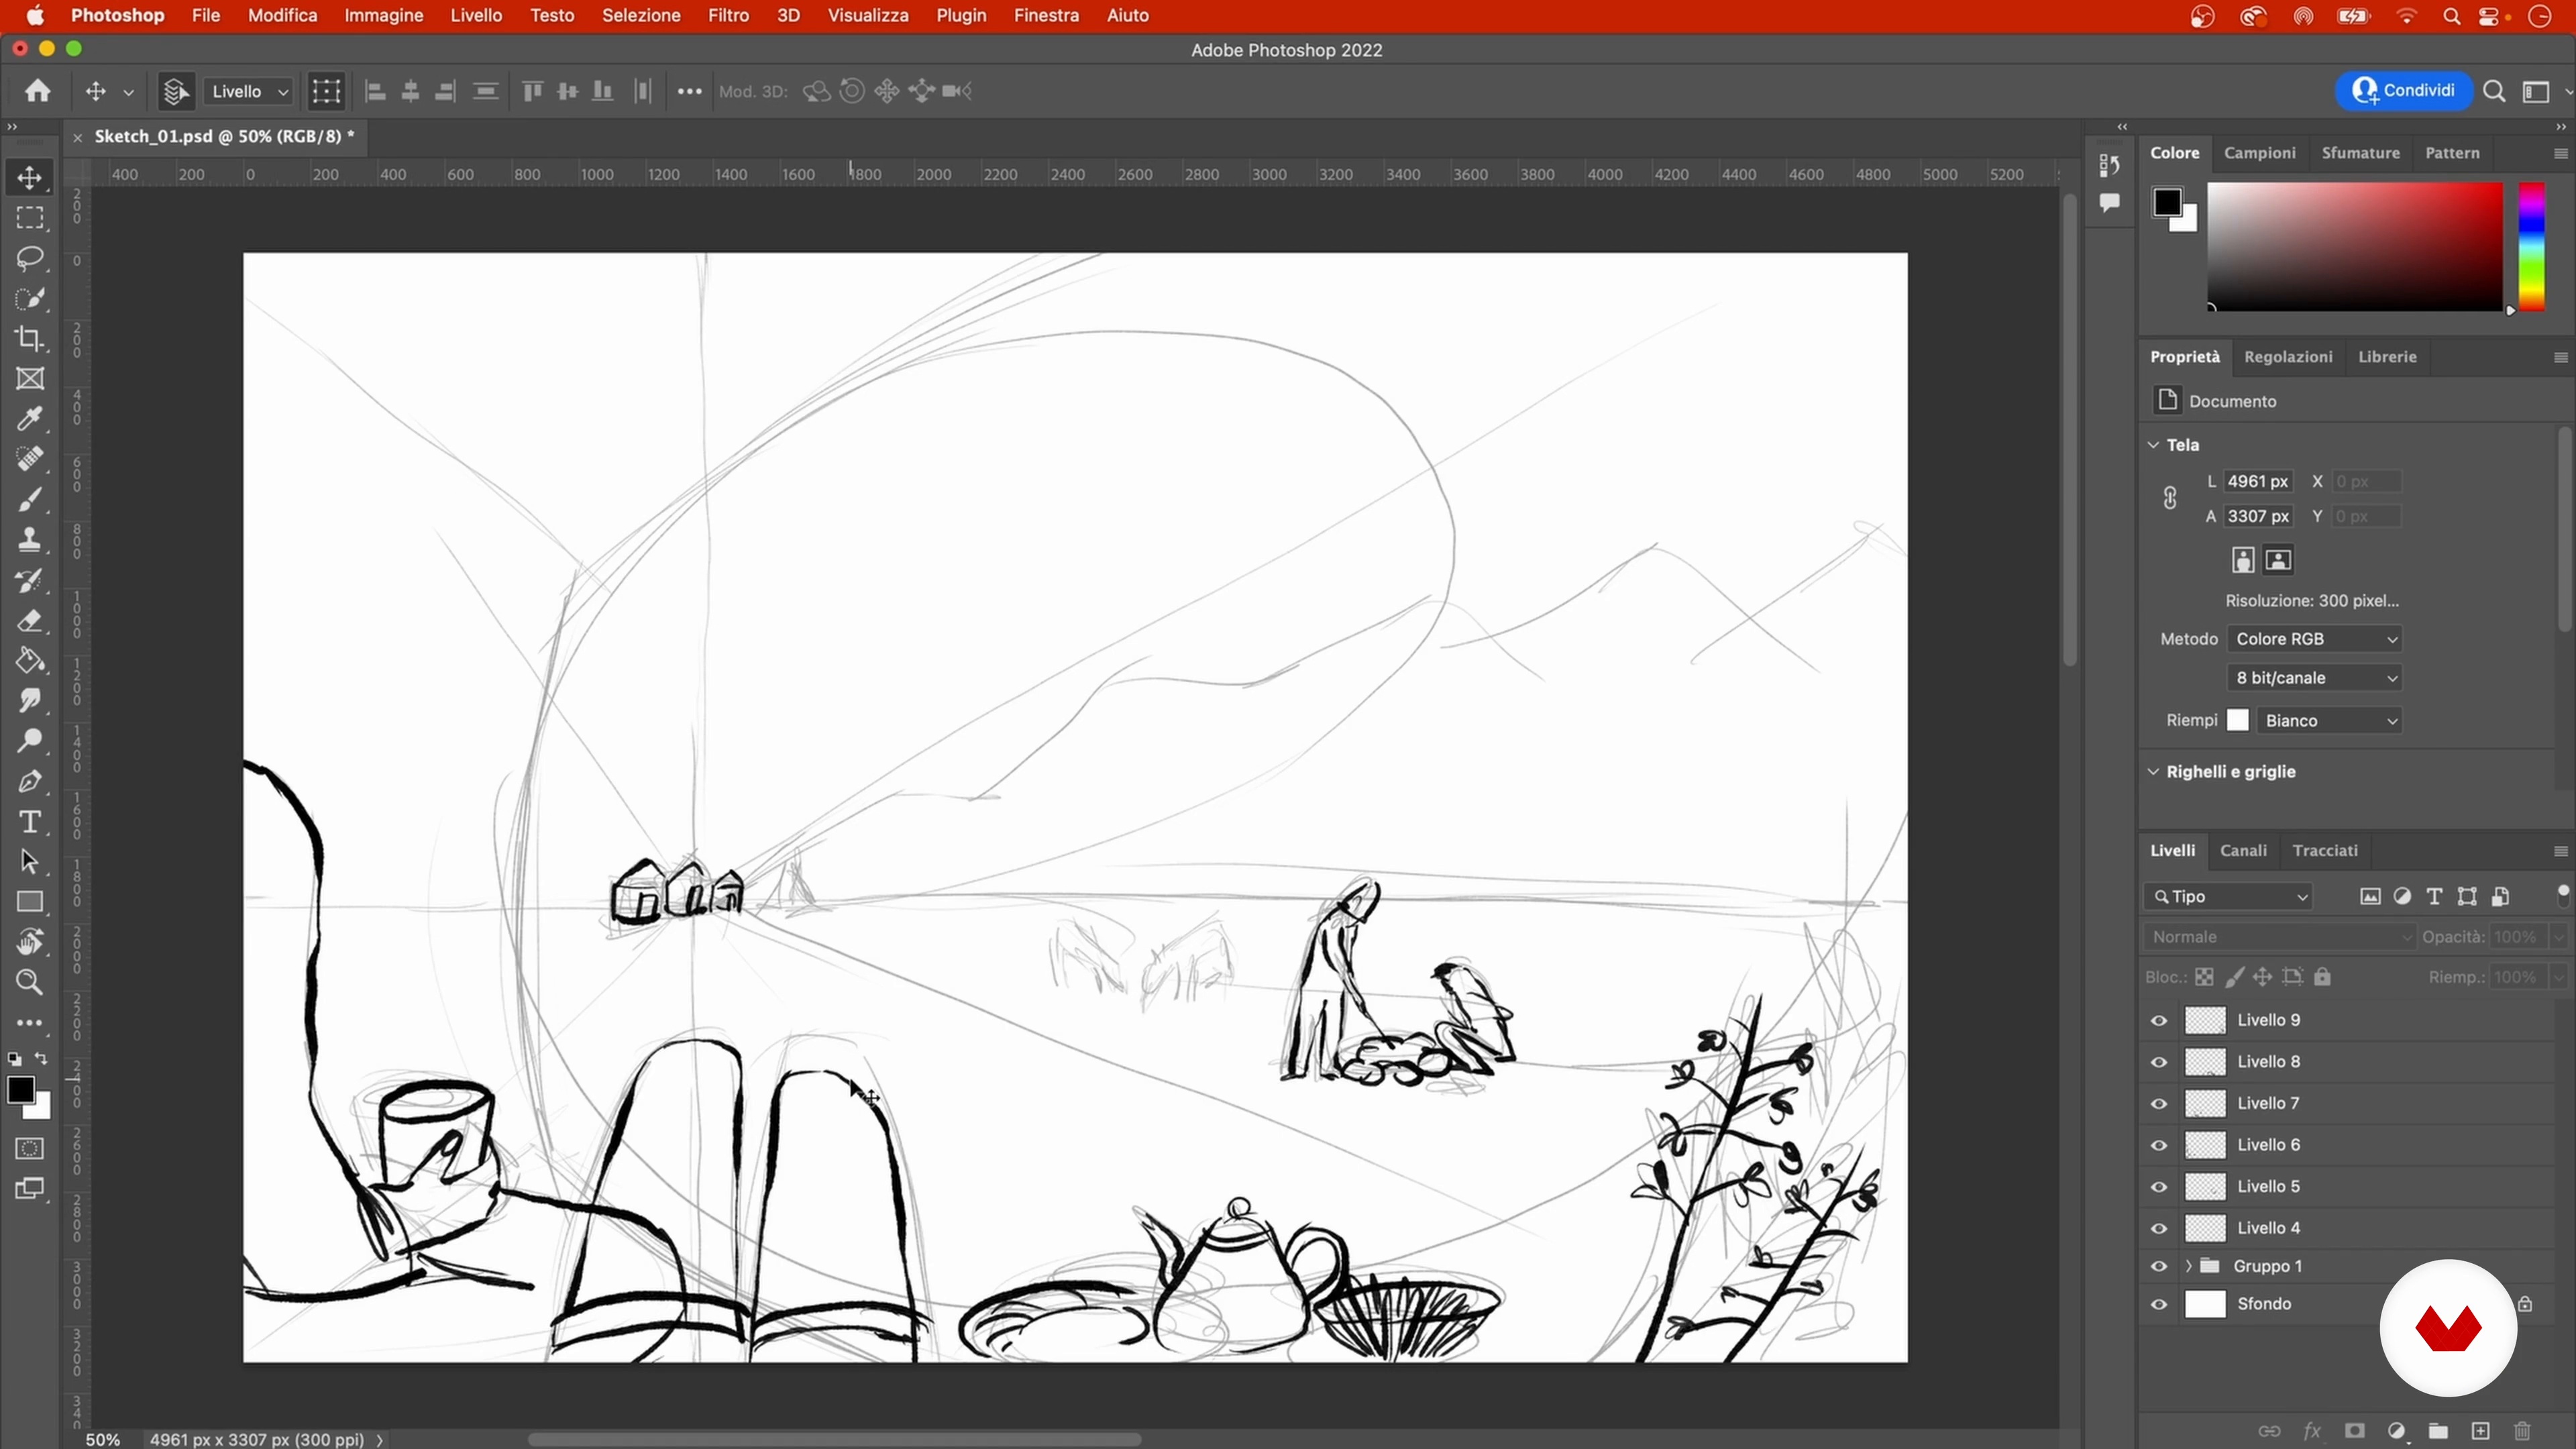The height and width of the screenshot is (1449, 2576).
Task: Switch to the Canali tab
Action: pyautogui.click(x=2243, y=851)
